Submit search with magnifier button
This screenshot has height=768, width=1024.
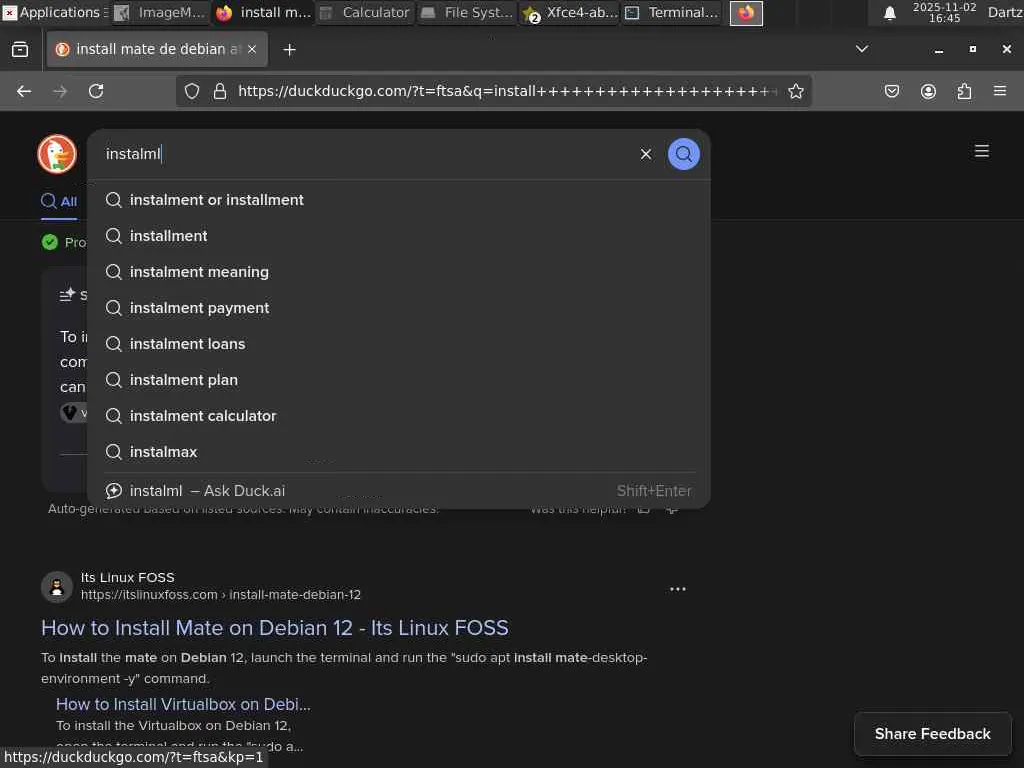click(x=683, y=154)
